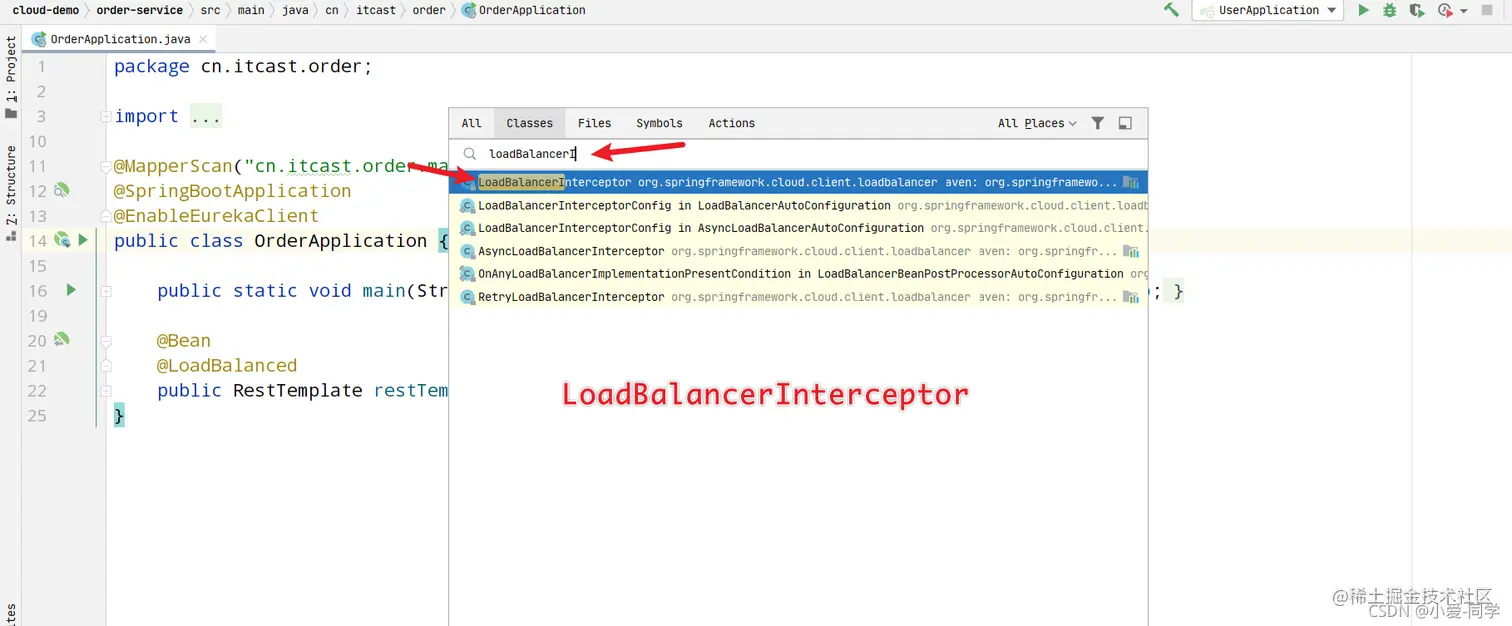Expand the folded restTemplate method at line 22

(105, 391)
